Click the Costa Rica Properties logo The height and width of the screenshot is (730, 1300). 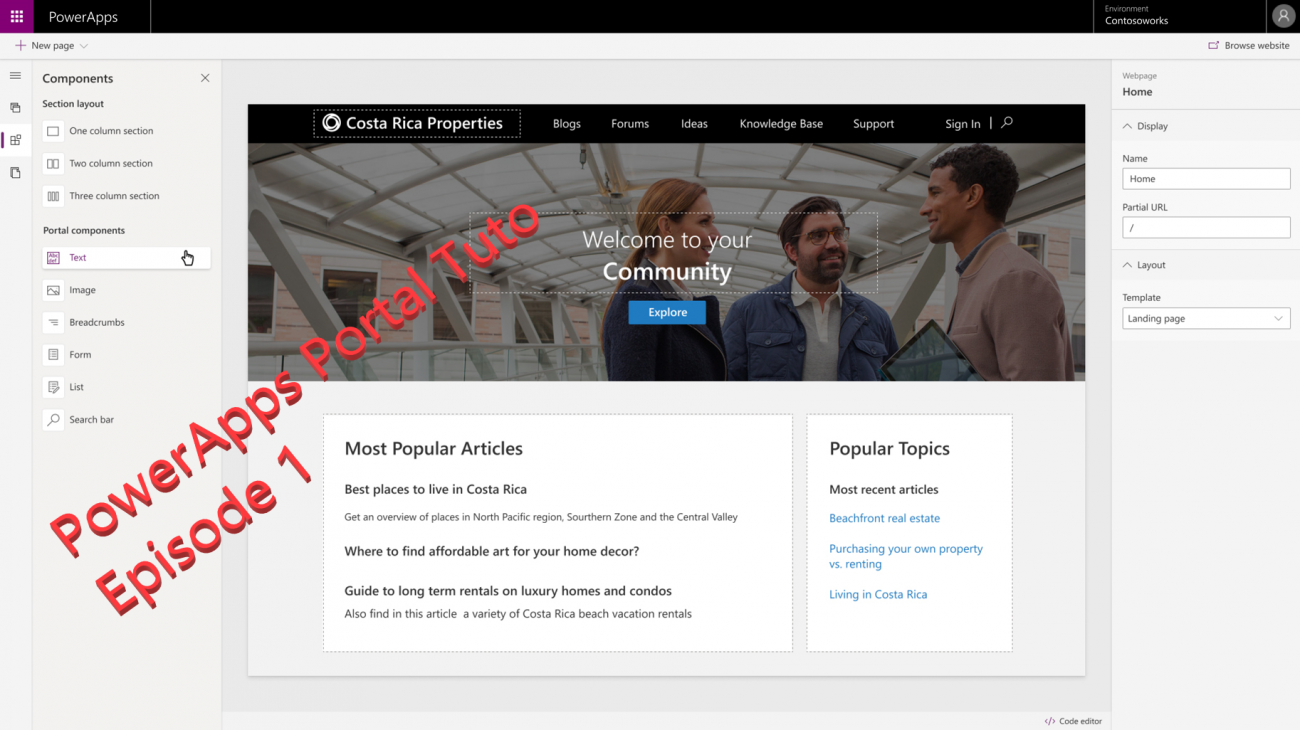(x=417, y=123)
